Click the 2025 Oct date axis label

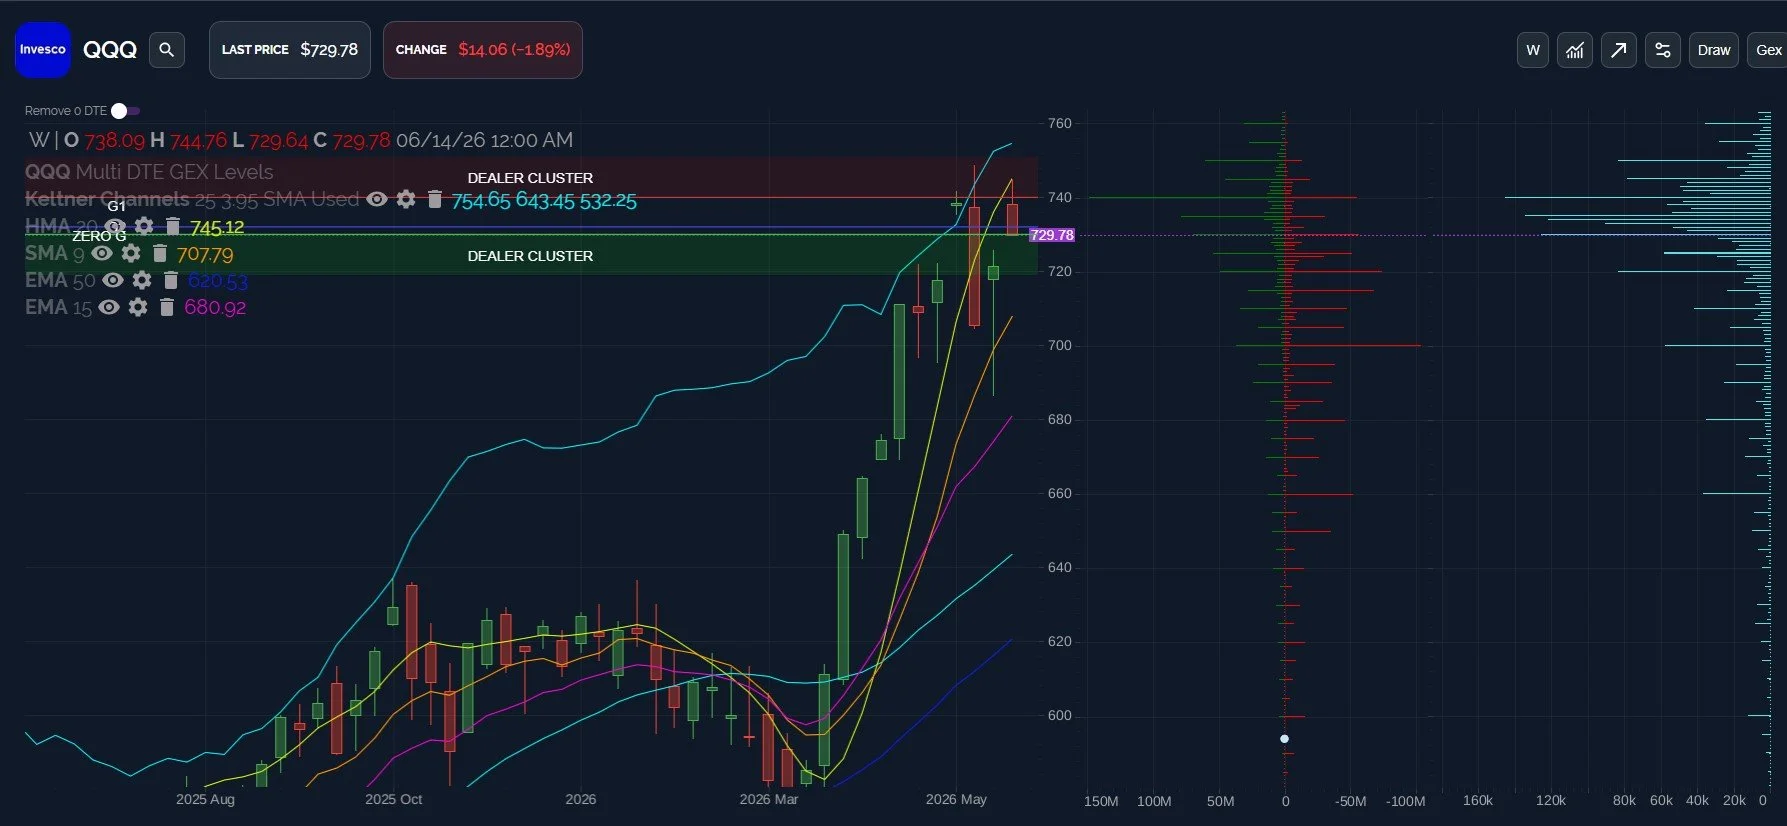tap(393, 799)
